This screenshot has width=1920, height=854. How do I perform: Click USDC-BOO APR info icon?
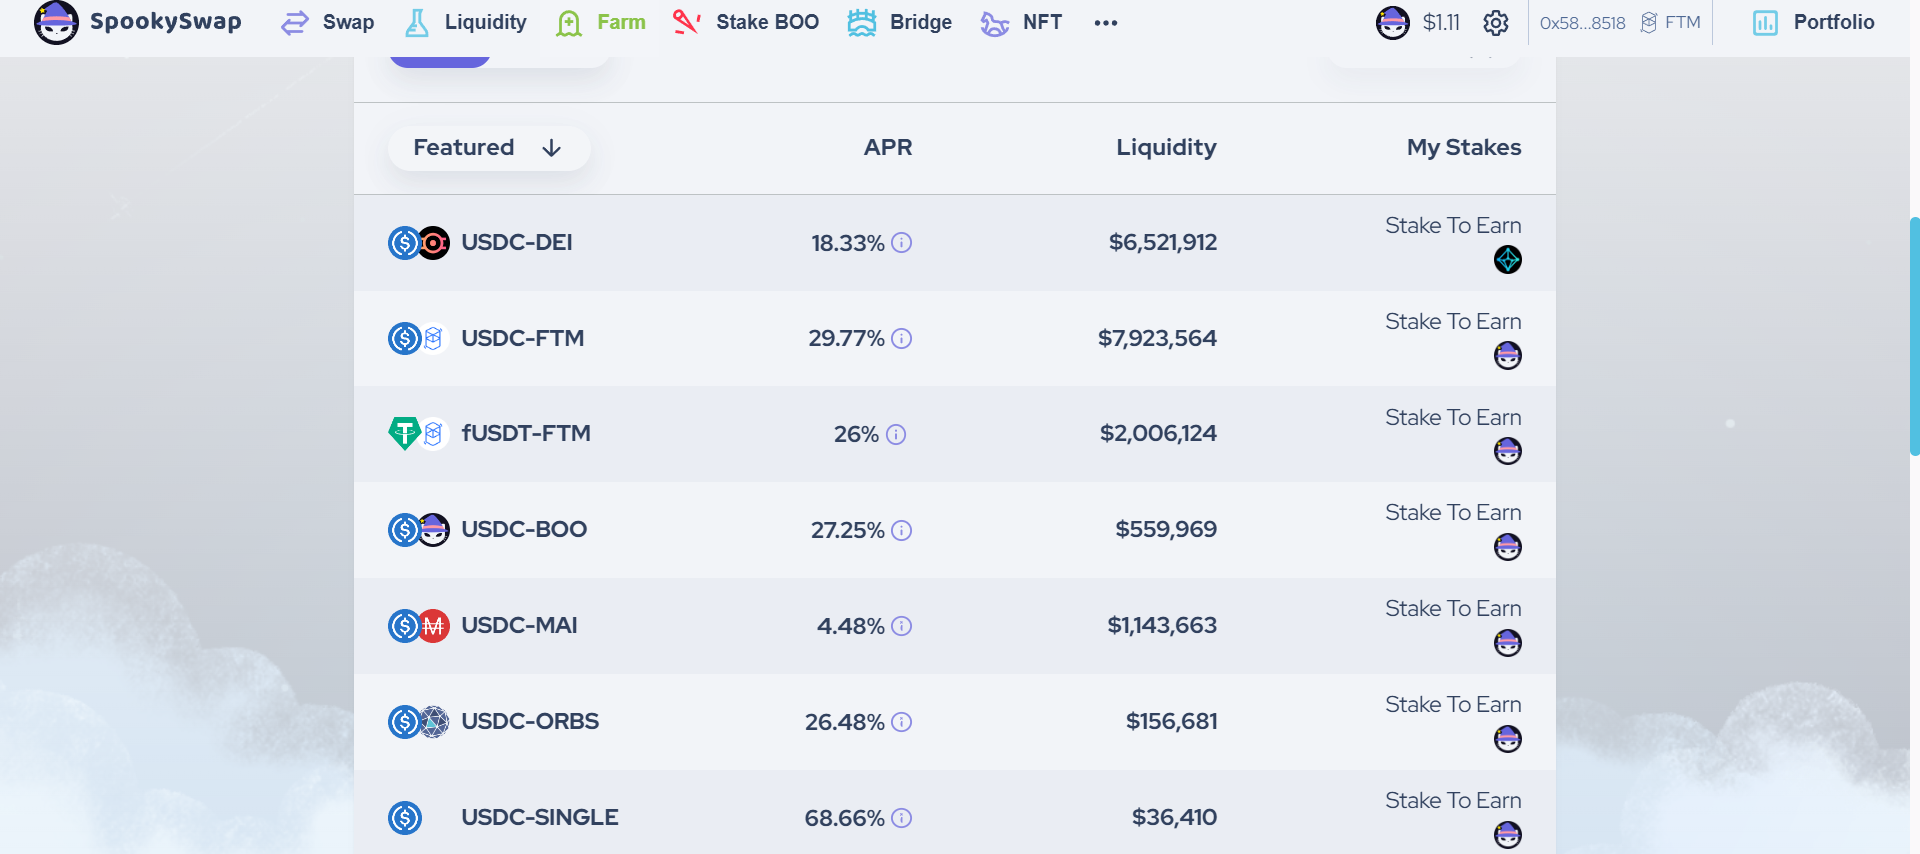[902, 530]
